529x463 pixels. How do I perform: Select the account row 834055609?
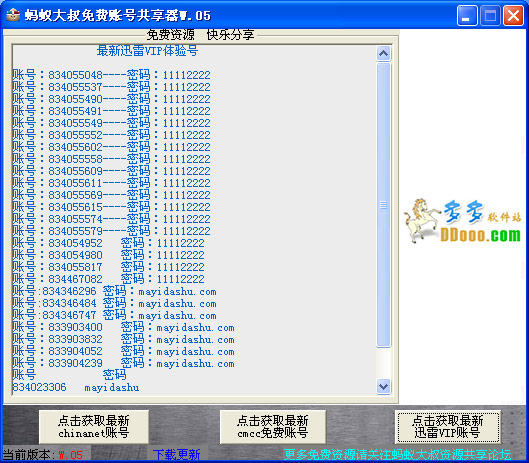tap(112, 171)
